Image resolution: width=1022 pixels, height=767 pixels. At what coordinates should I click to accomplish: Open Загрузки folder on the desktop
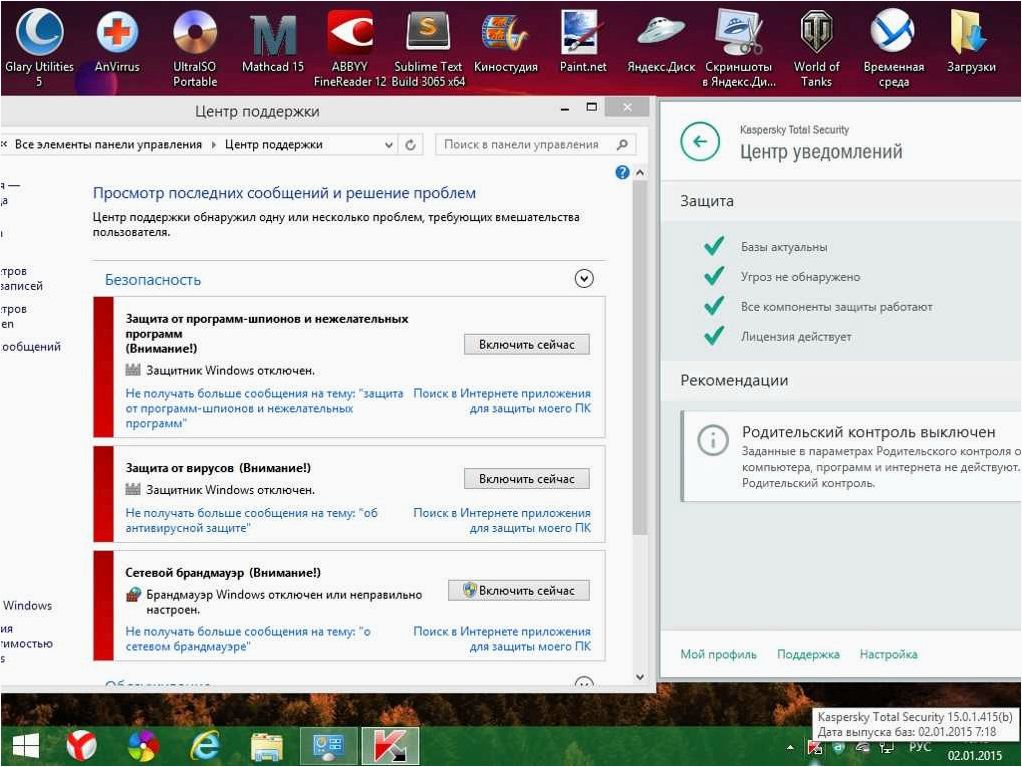(x=971, y=40)
